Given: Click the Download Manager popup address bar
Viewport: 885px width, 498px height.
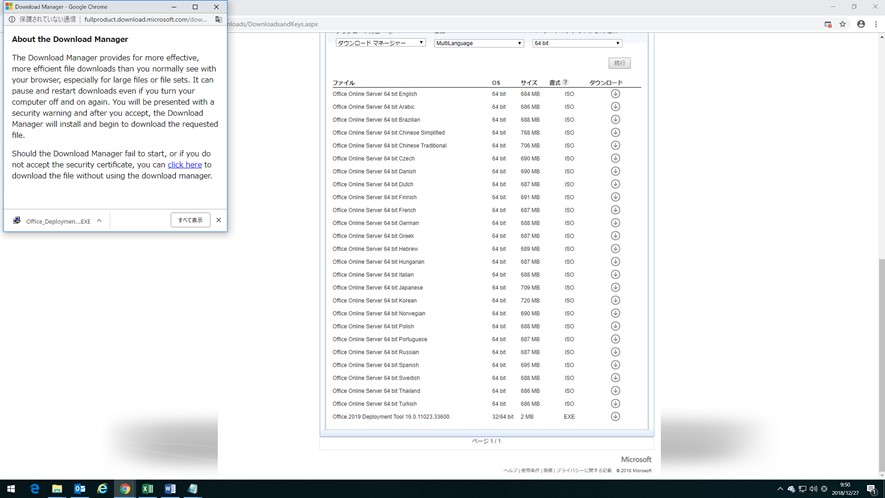Looking at the screenshot, I should (147, 19).
